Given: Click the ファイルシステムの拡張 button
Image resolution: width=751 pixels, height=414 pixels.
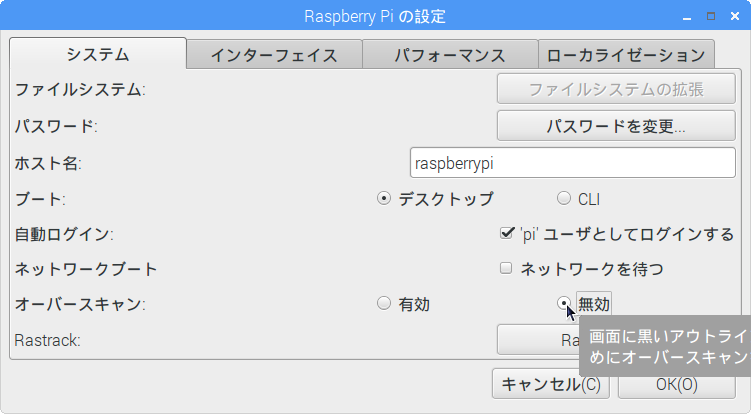Looking at the screenshot, I should [616, 89].
